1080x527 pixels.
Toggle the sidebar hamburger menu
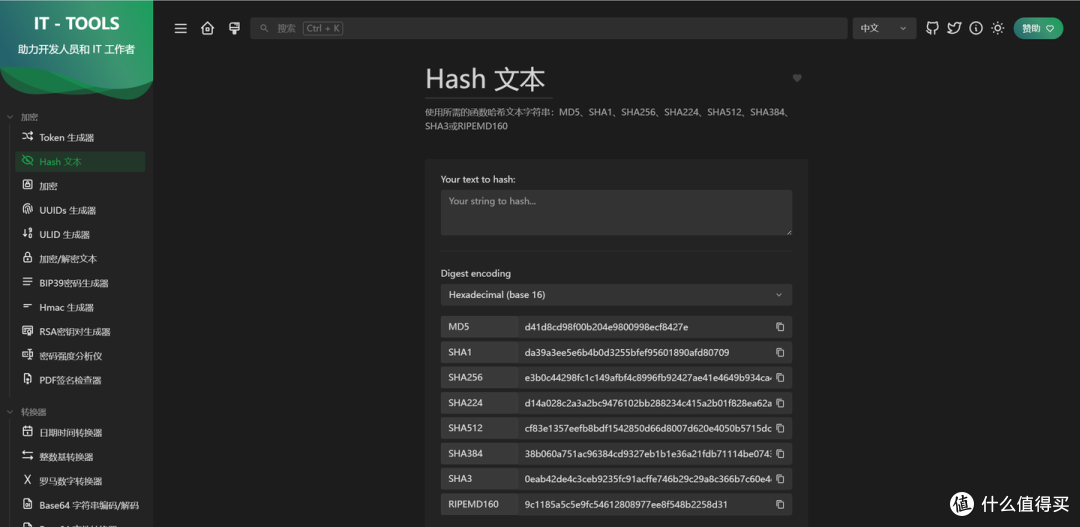coord(180,28)
